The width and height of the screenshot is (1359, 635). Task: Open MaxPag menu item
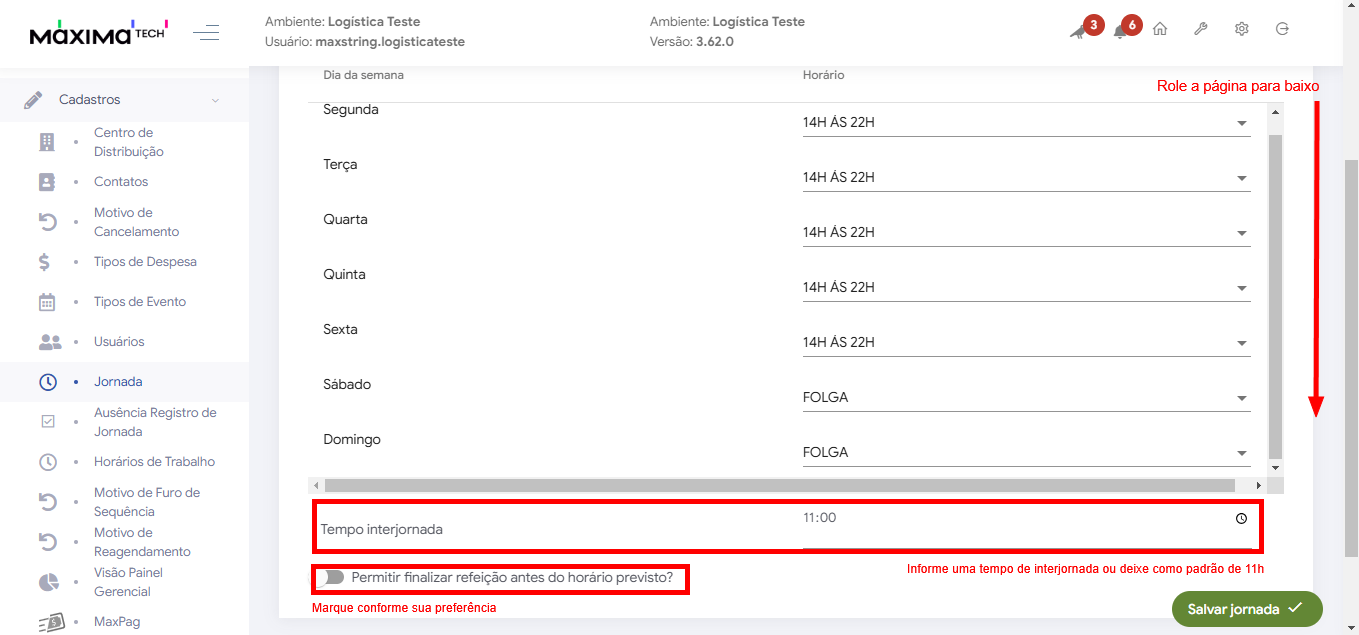117,622
